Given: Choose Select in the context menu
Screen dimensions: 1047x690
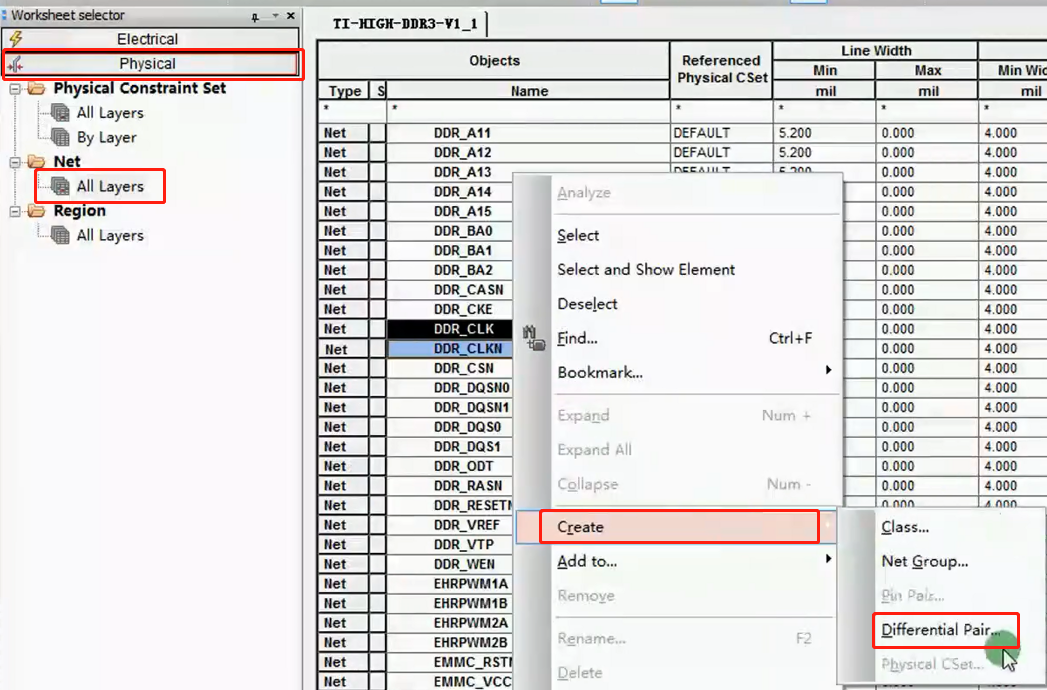Looking at the screenshot, I should coord(578,235).
